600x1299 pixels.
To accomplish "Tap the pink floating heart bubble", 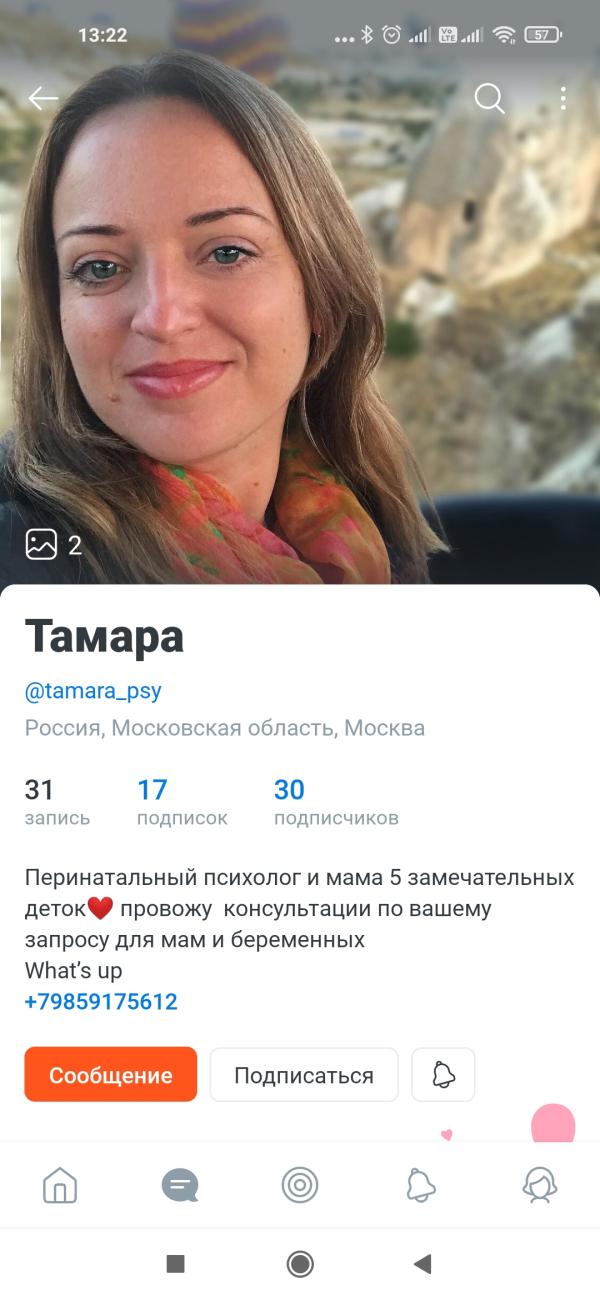I will click(x=553, y=1124).
